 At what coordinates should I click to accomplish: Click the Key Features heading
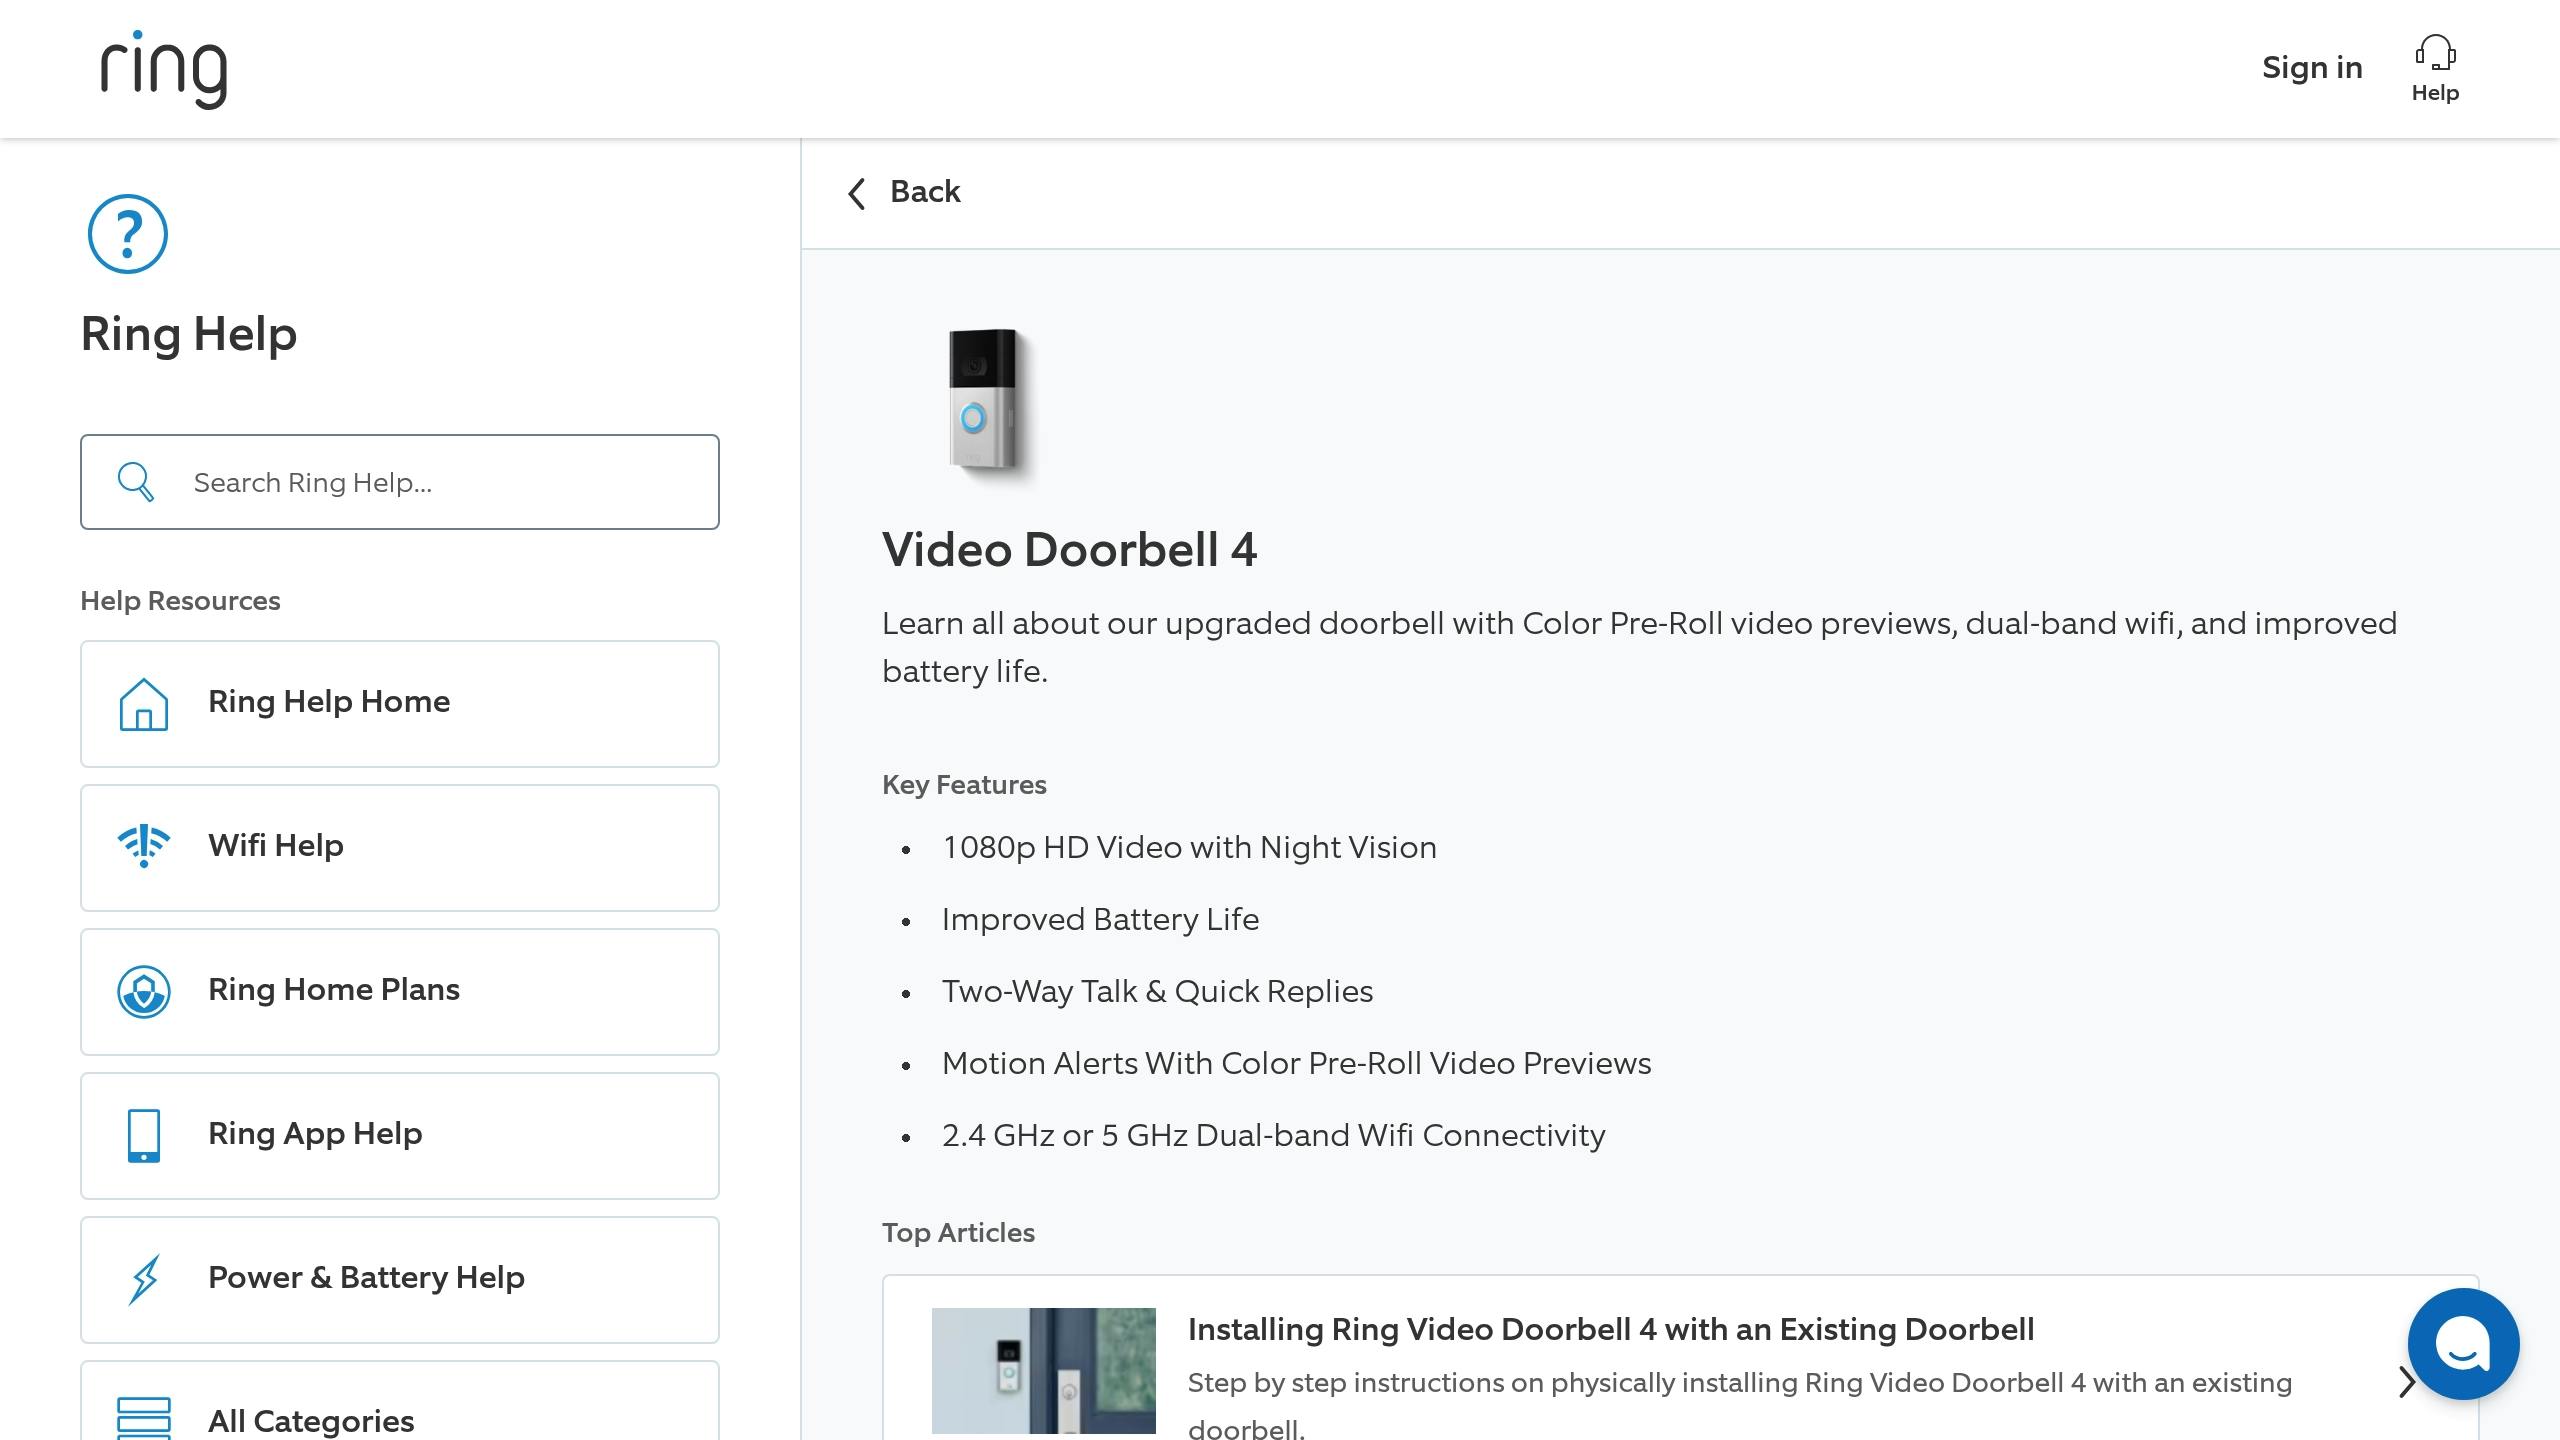964,785
